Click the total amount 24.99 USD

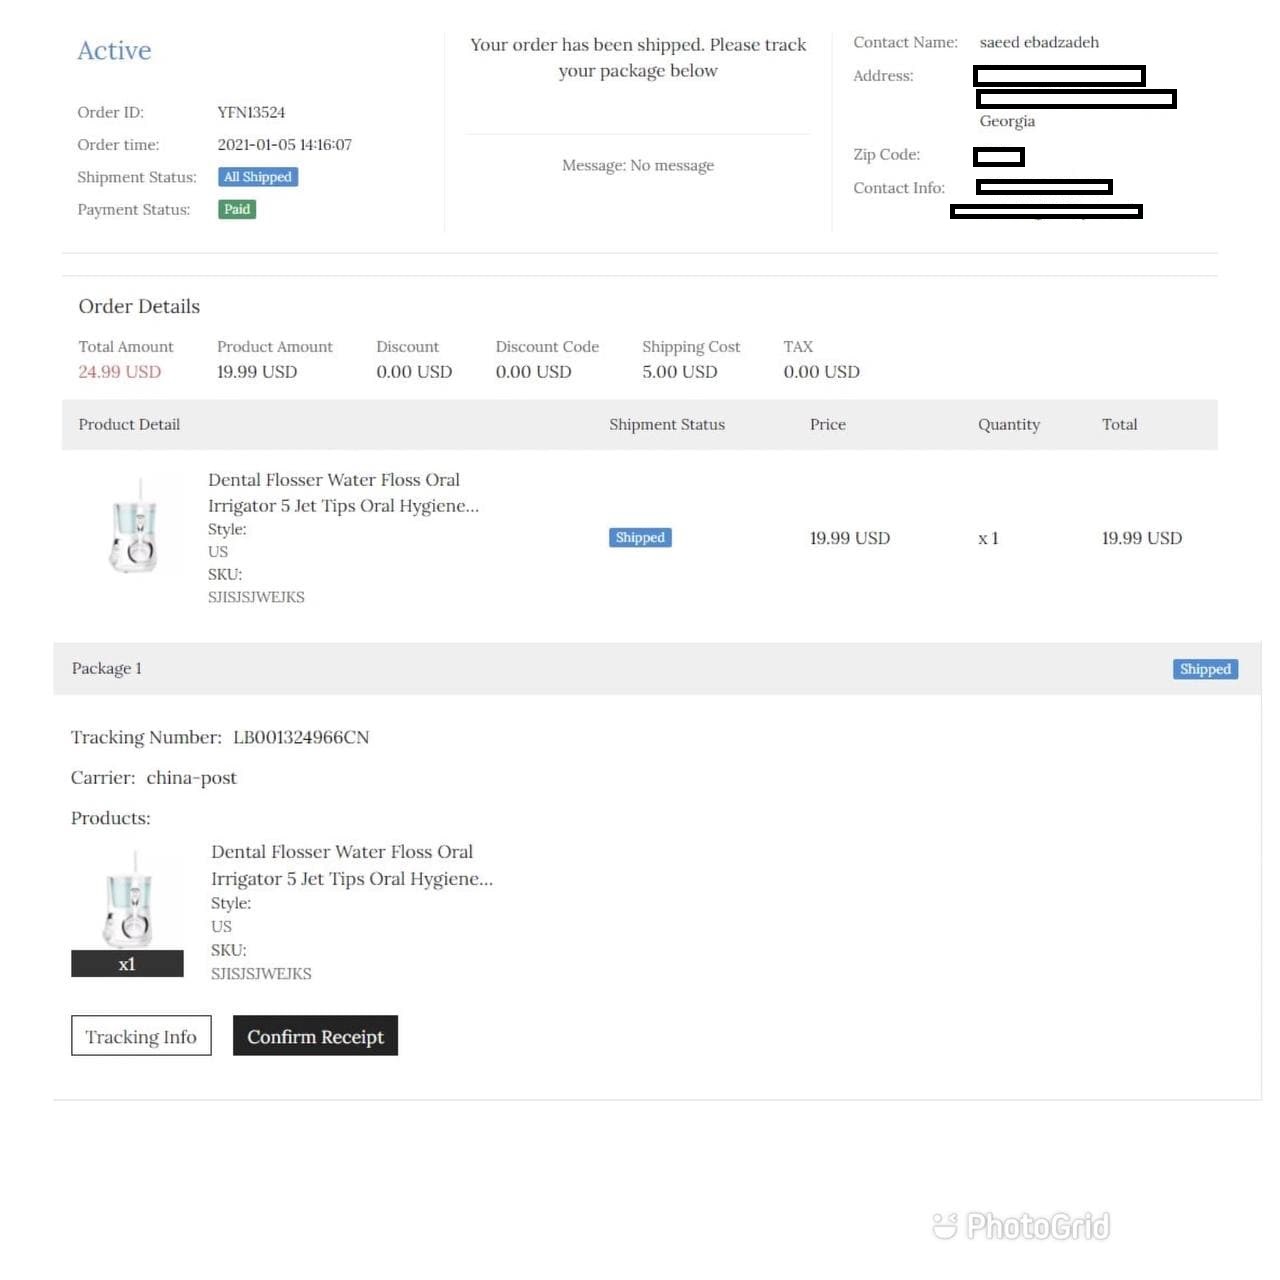(x=119, y=372)
